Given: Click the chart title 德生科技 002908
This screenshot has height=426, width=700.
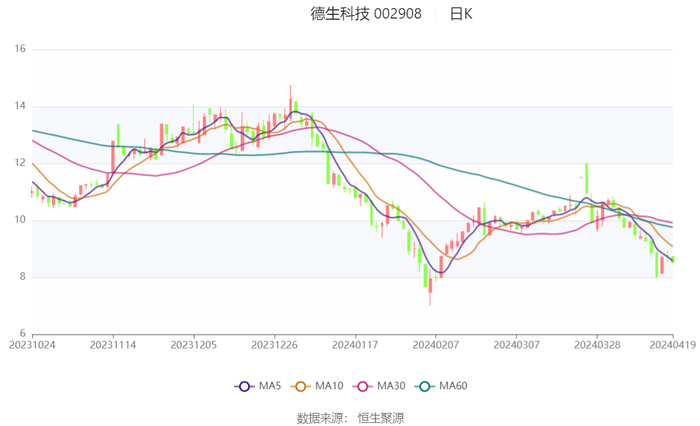Looking at the screenshot, I should click(365, 14).
